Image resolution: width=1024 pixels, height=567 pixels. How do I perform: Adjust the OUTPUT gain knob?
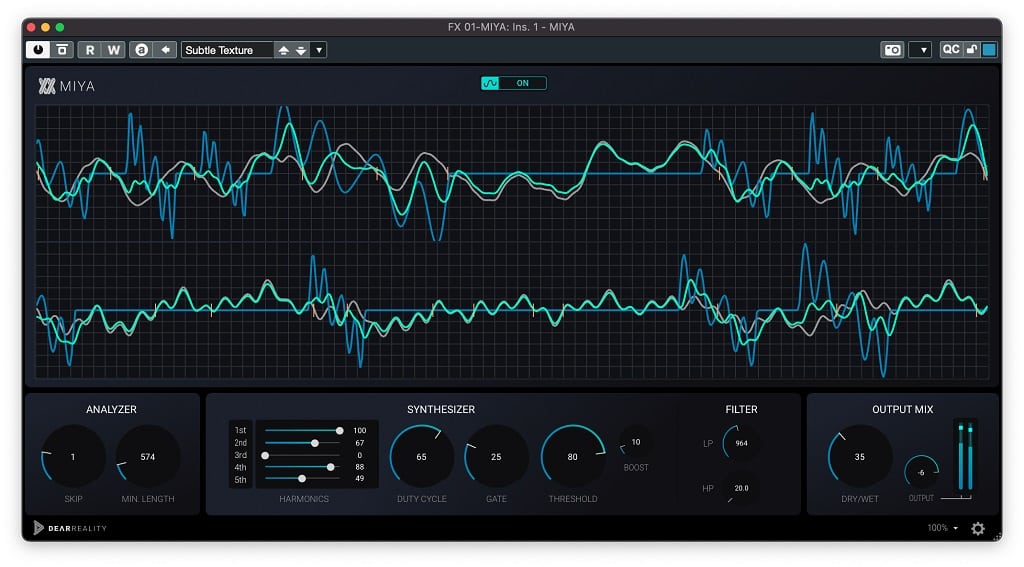pyautogui.click(x=921, y=472)
